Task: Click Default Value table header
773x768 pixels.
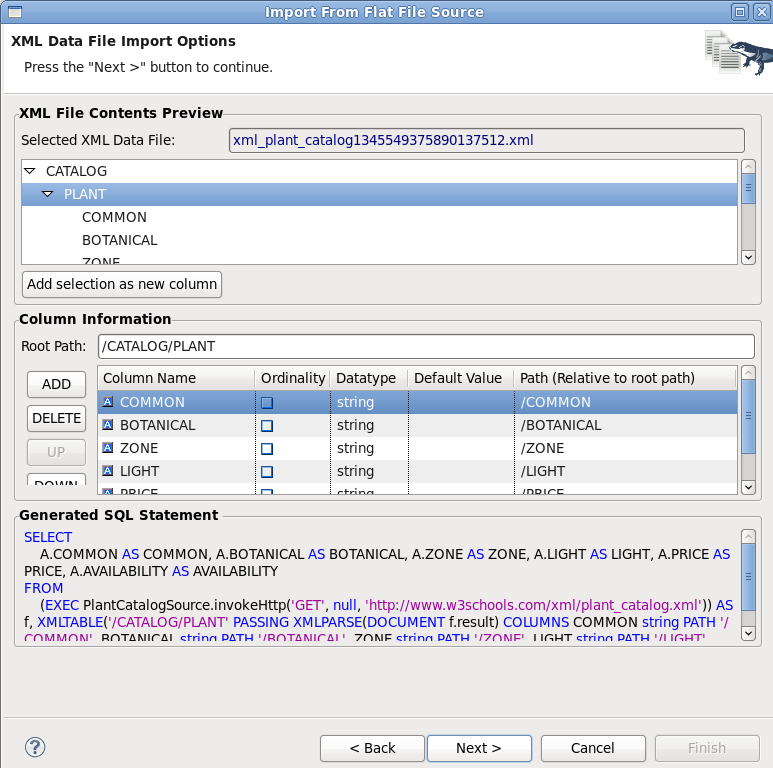Action: 460,378
